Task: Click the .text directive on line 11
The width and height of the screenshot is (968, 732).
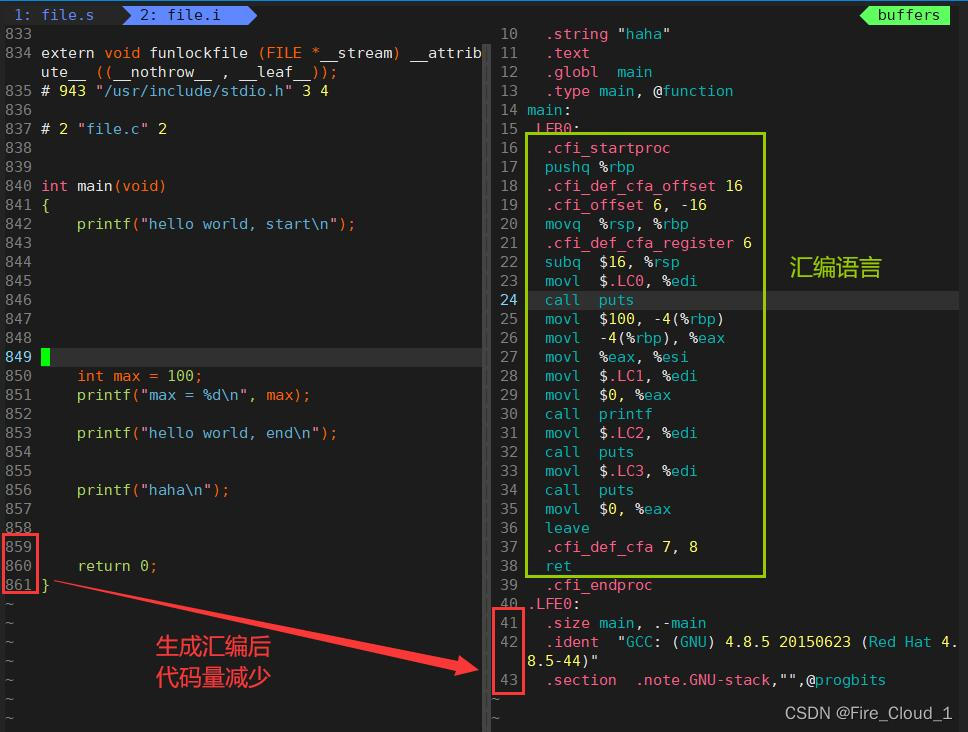Action: coord(567,53)
